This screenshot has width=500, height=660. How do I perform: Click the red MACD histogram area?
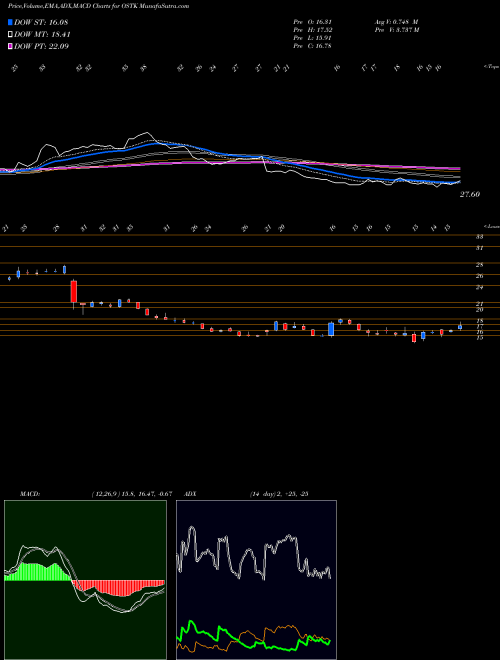(x=120, y=588)
